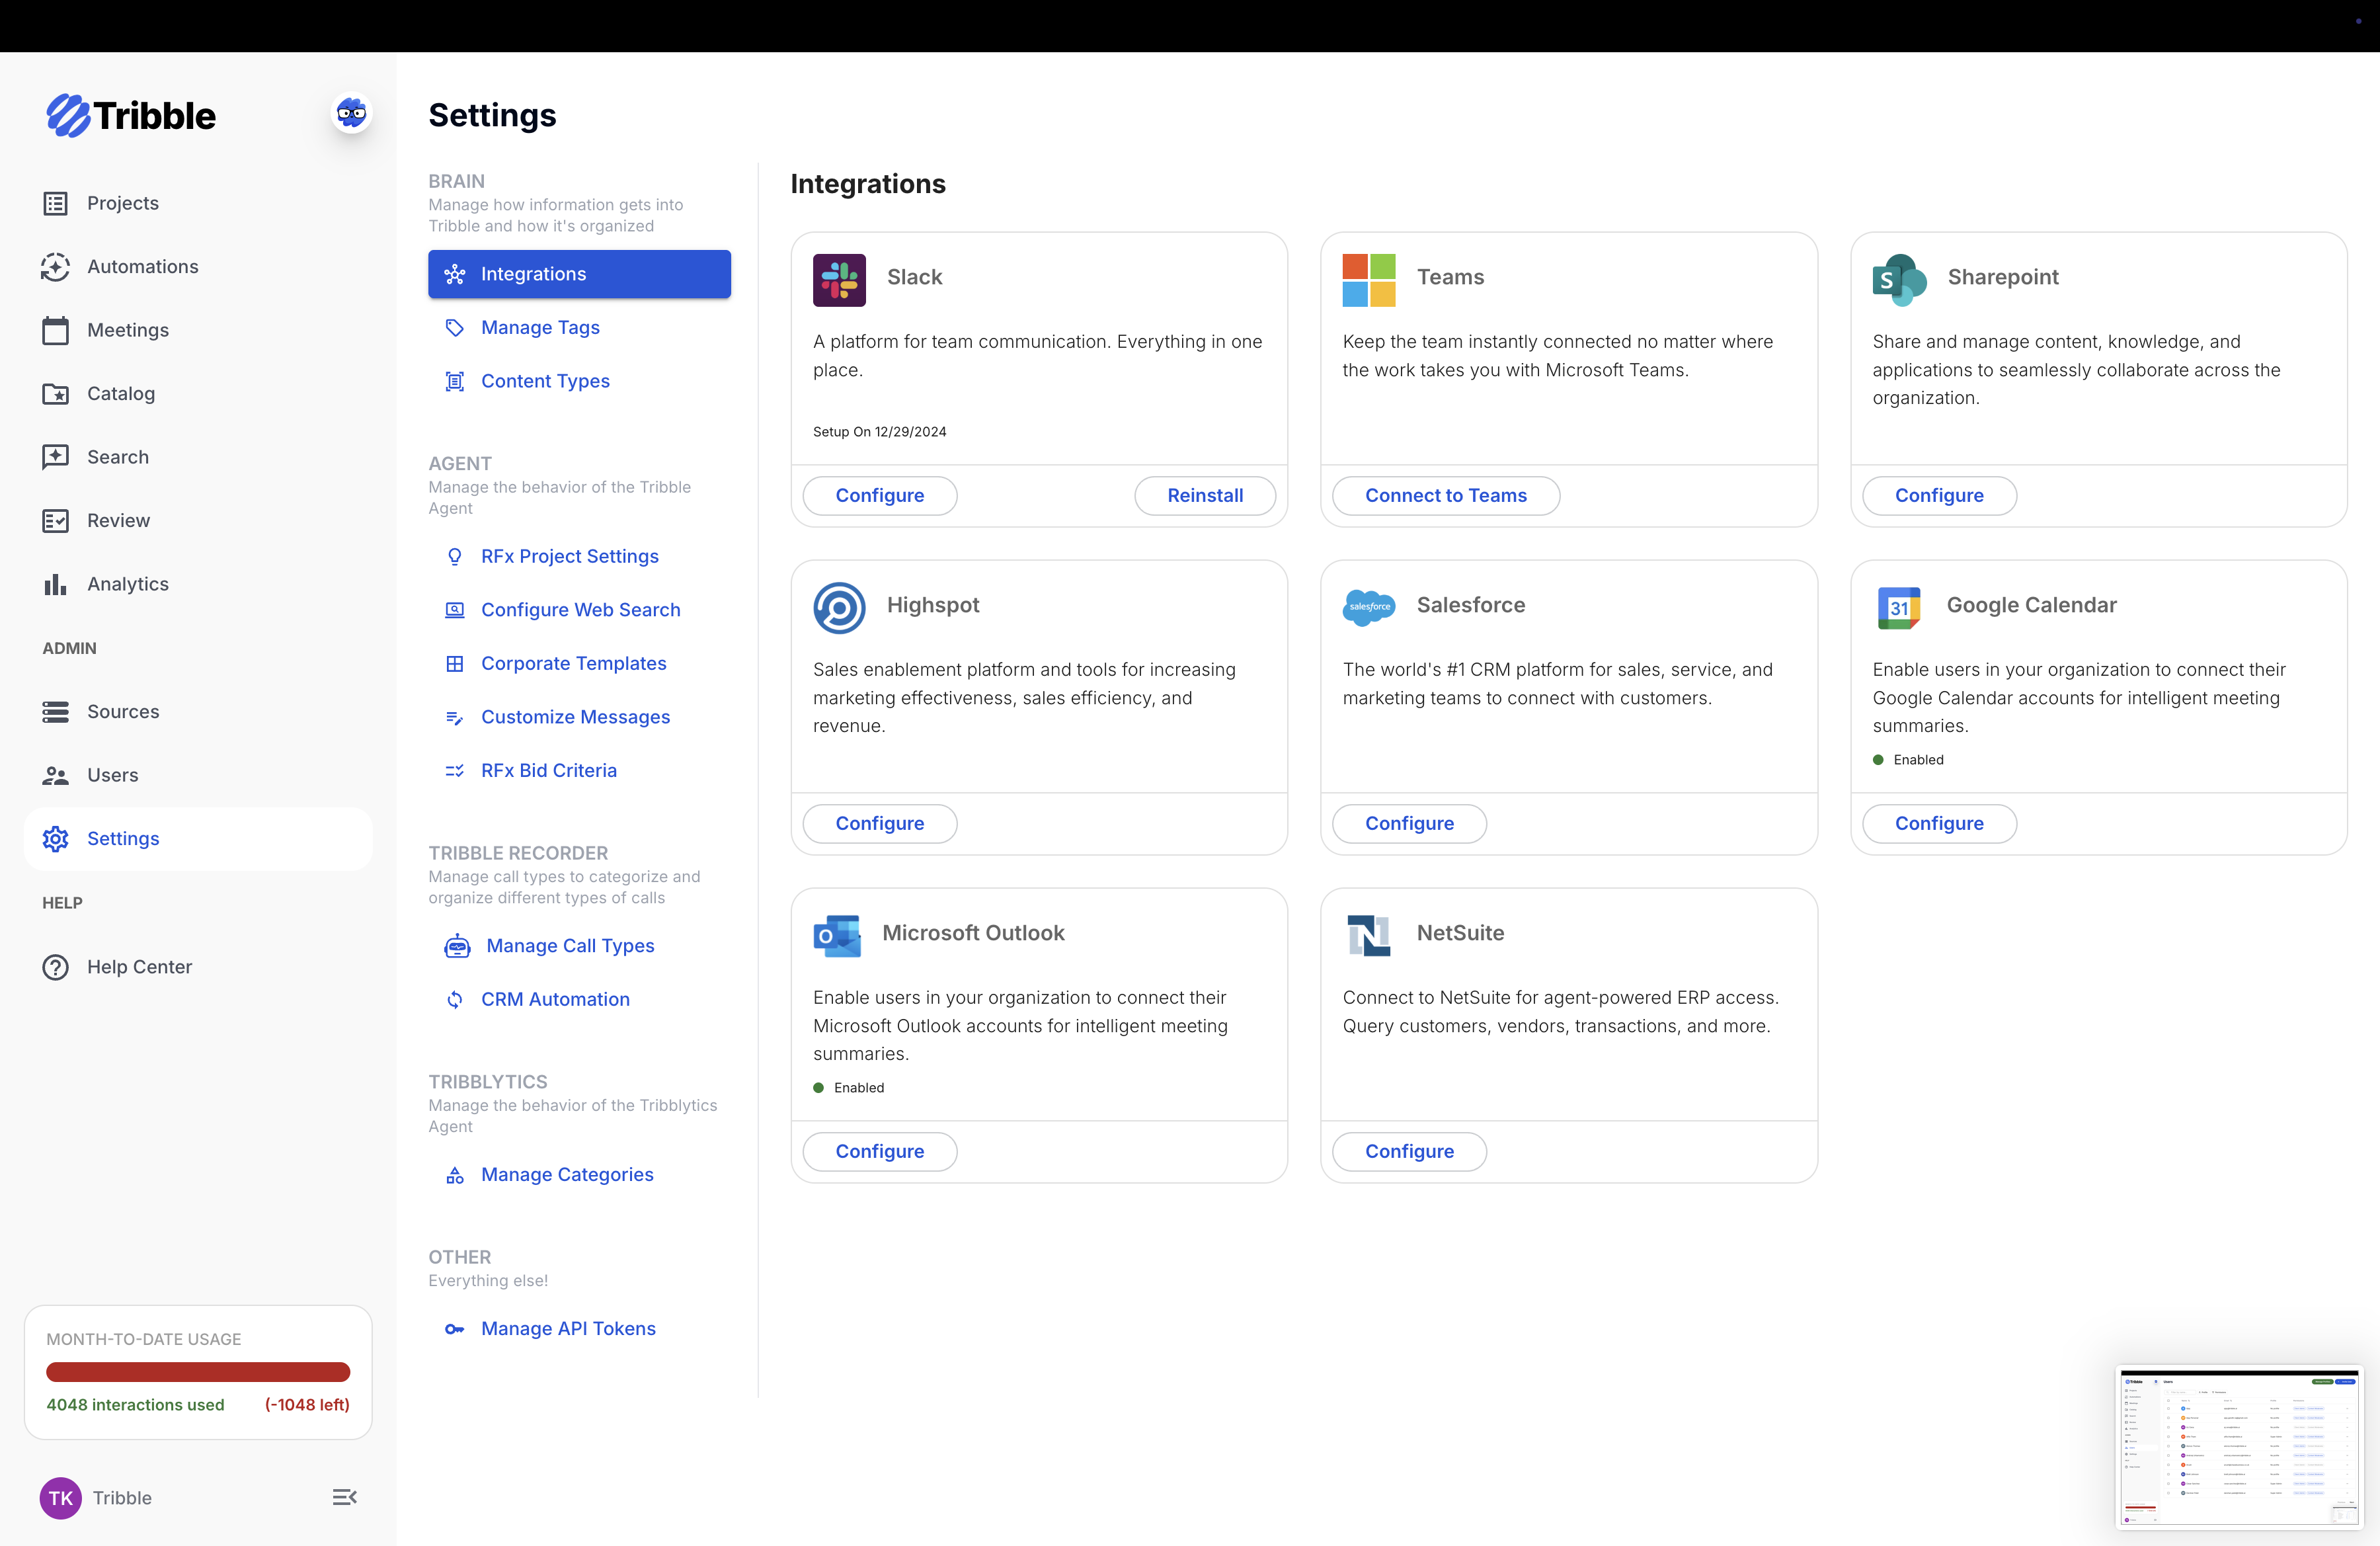
Task: Click the Manage API Tokens key icon
Action: tap(455, 1329)
